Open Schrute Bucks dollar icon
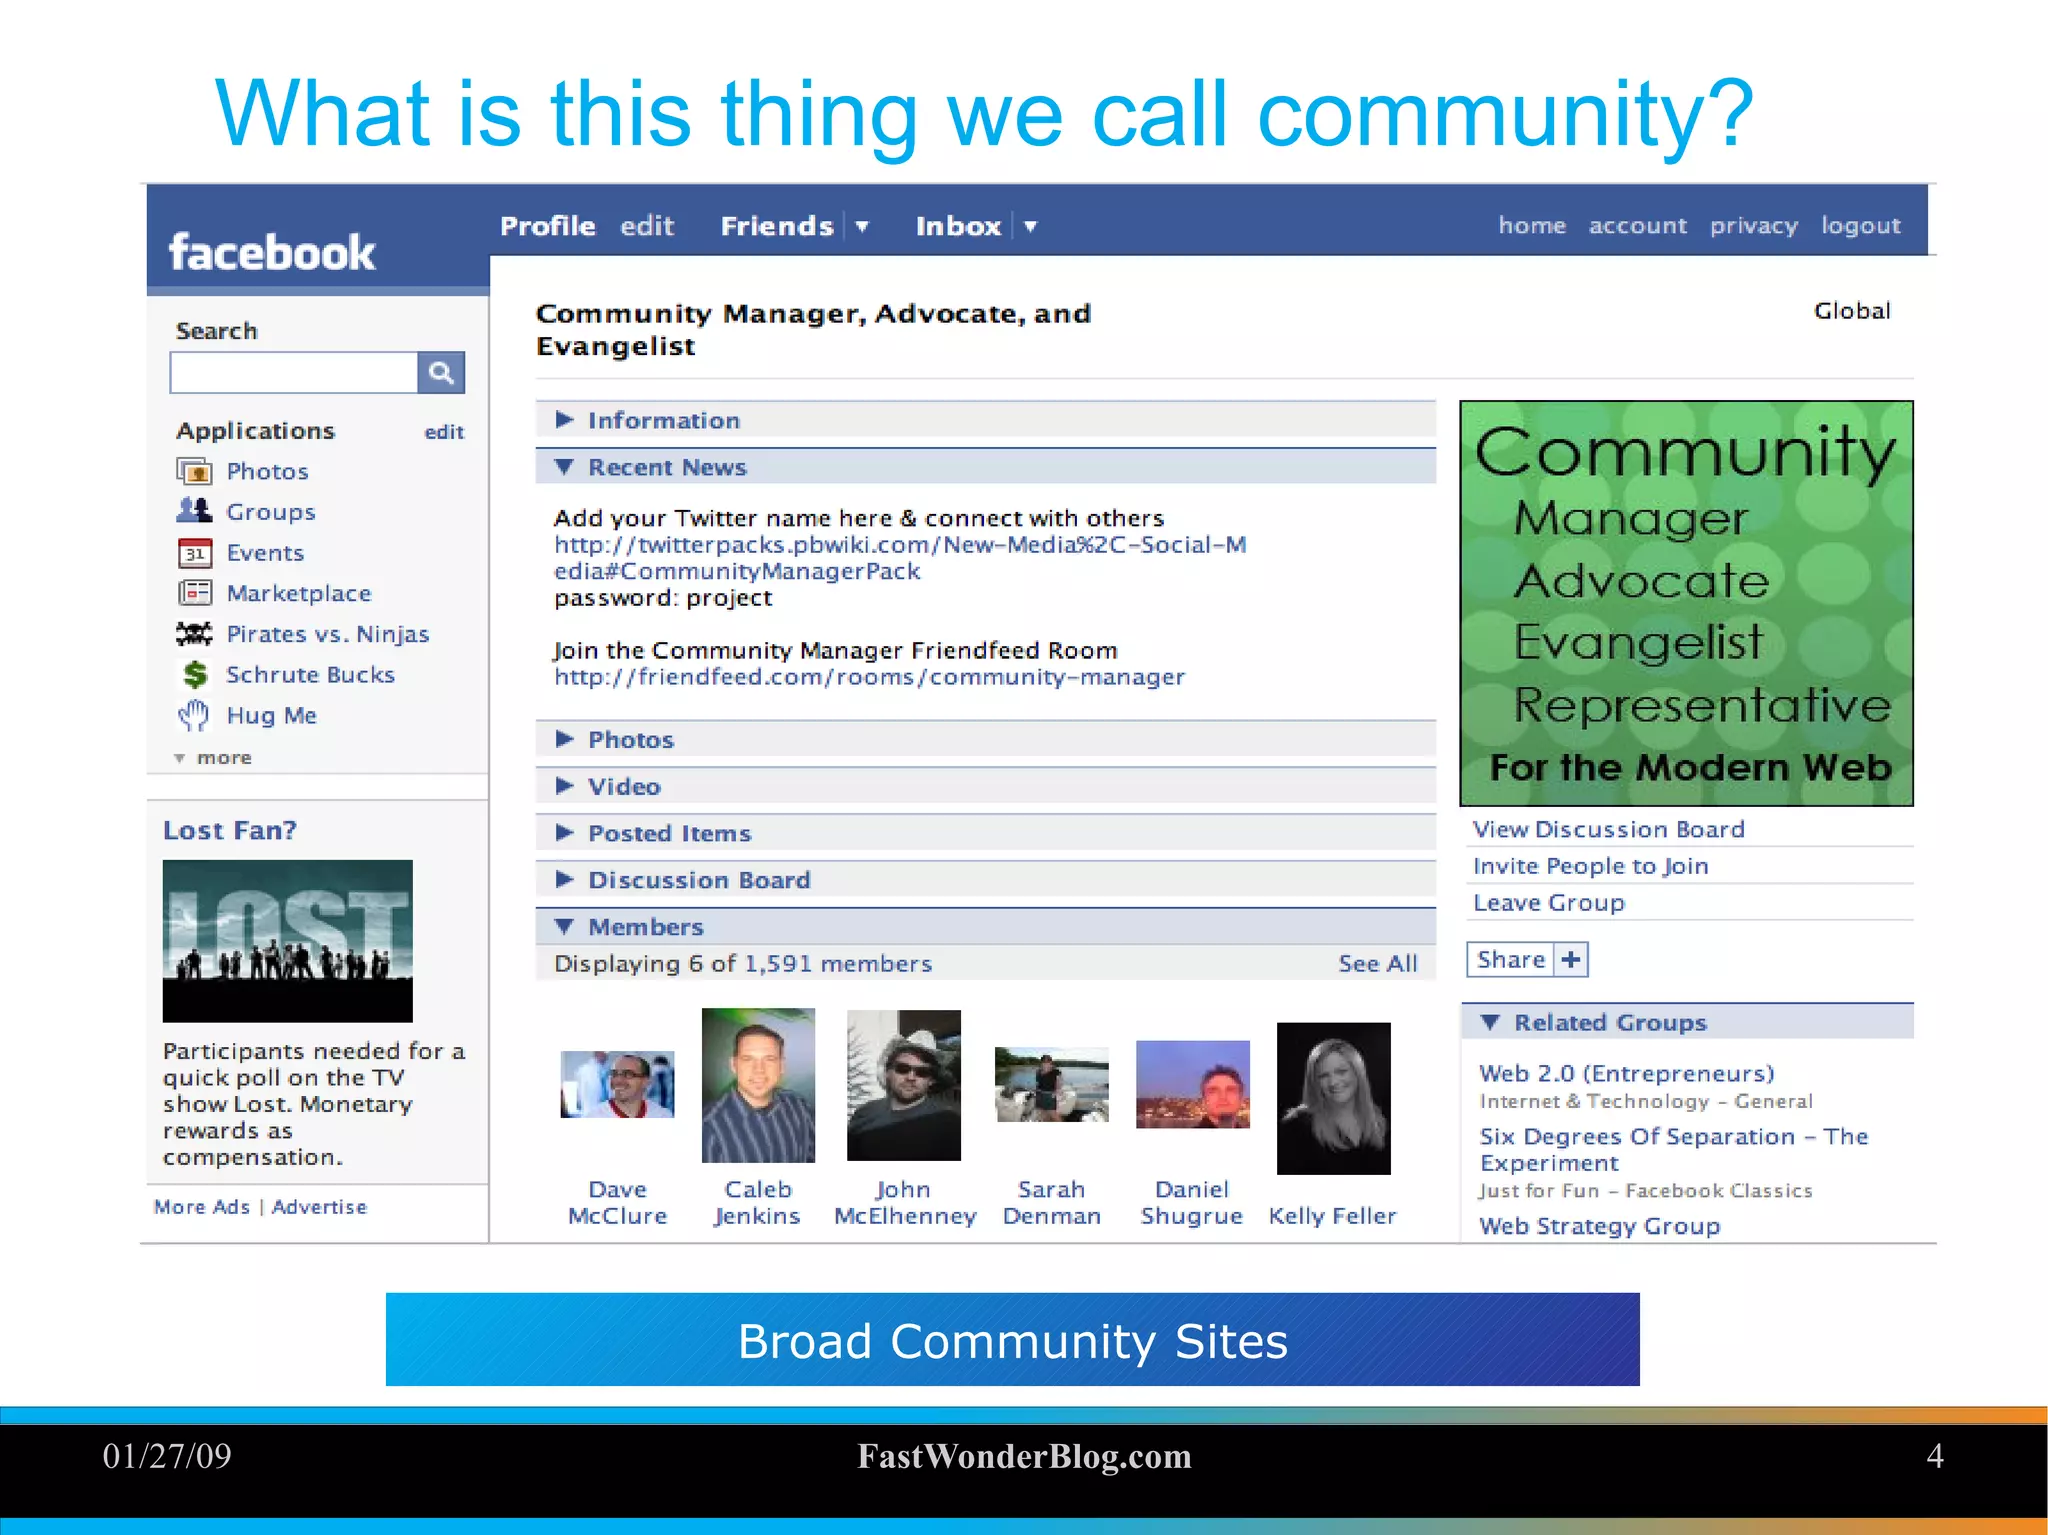2048x1535 pixels. [194, 675]
